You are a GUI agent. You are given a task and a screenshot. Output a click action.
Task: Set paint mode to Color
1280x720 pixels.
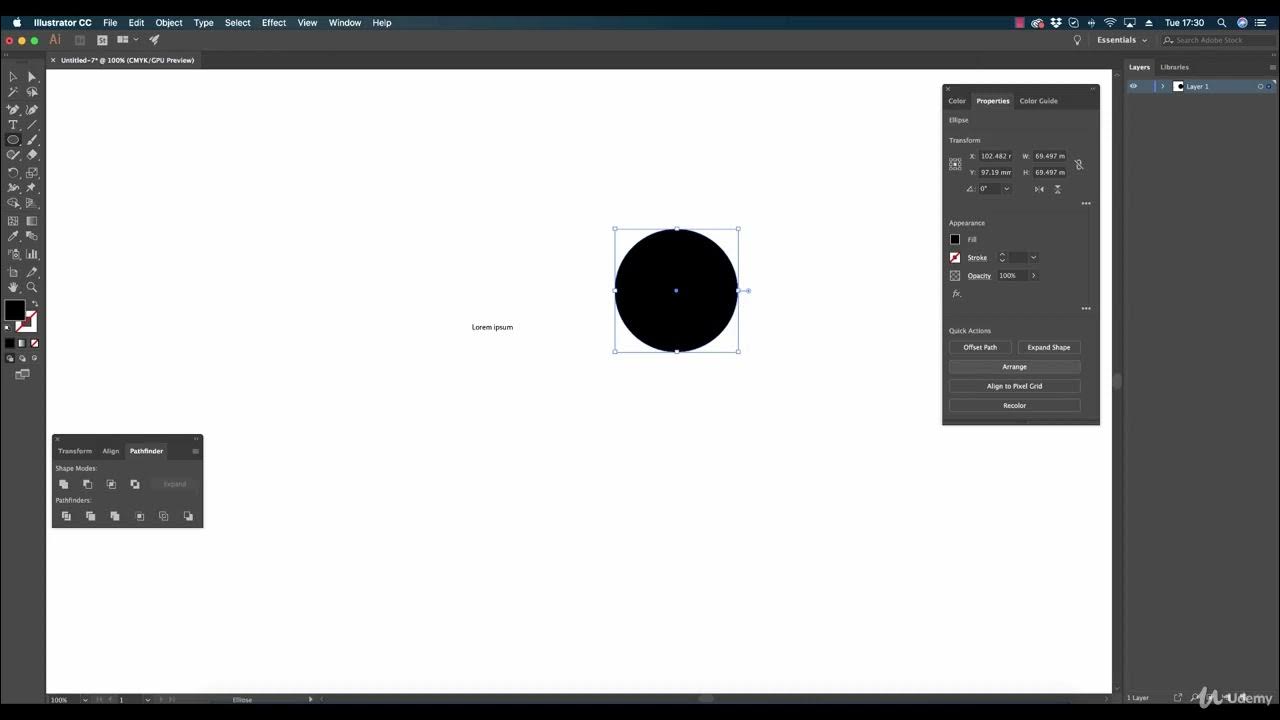coord(10,343)
